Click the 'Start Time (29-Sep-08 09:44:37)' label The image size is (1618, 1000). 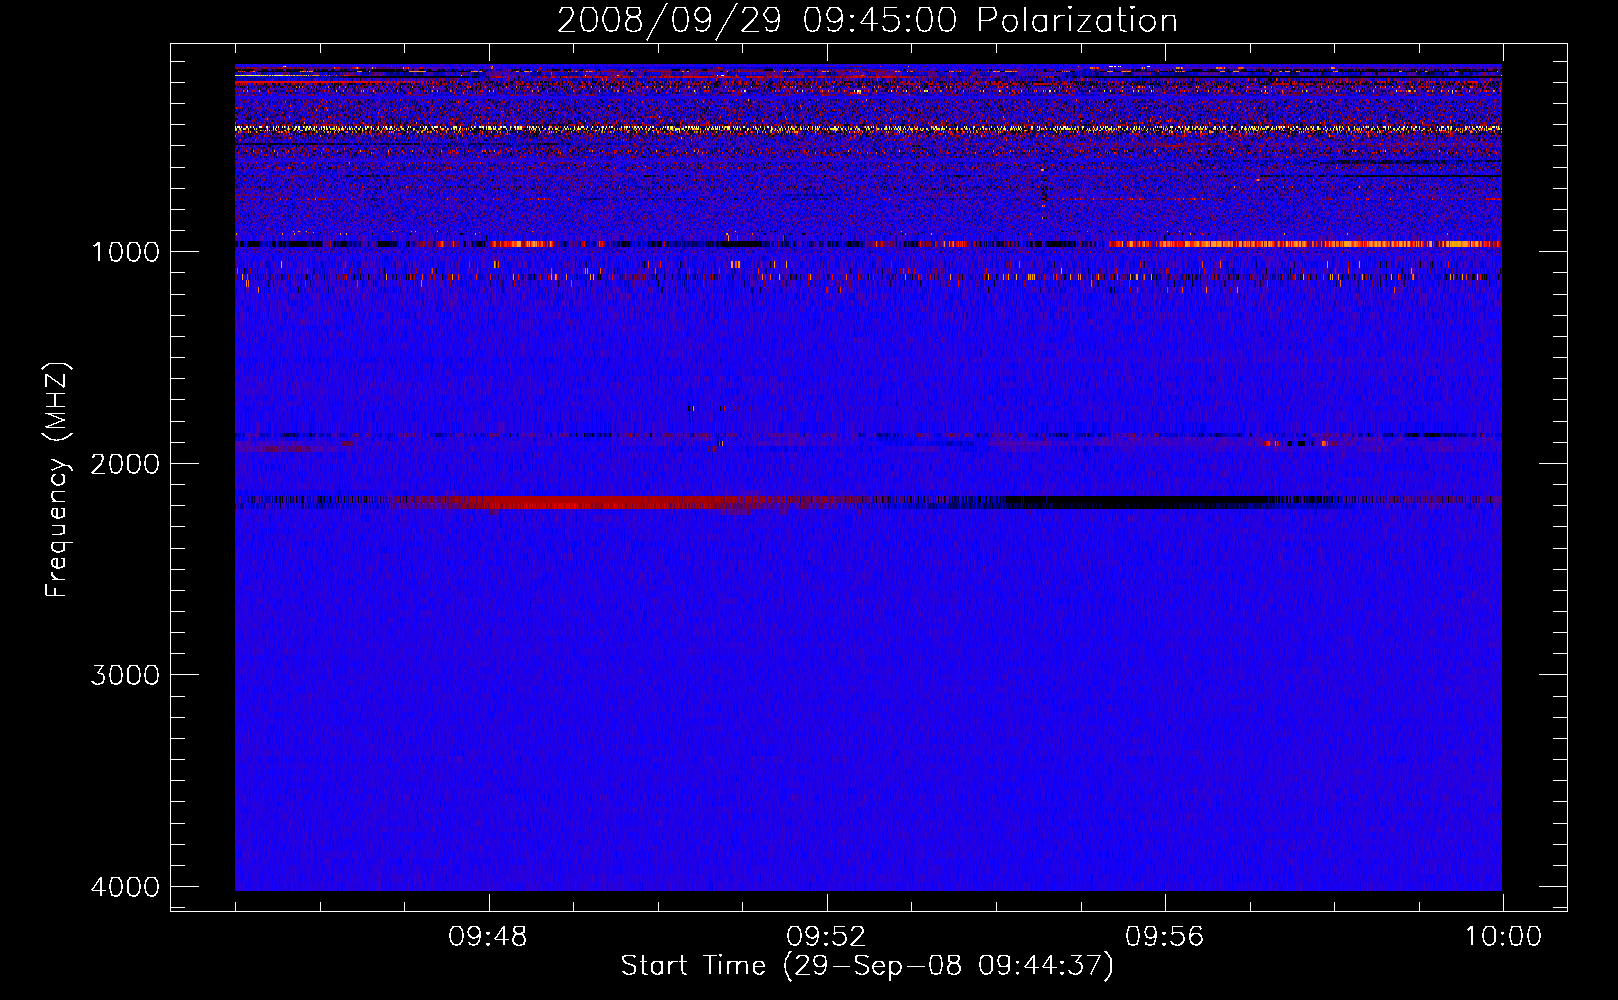(x=867, y=966)
